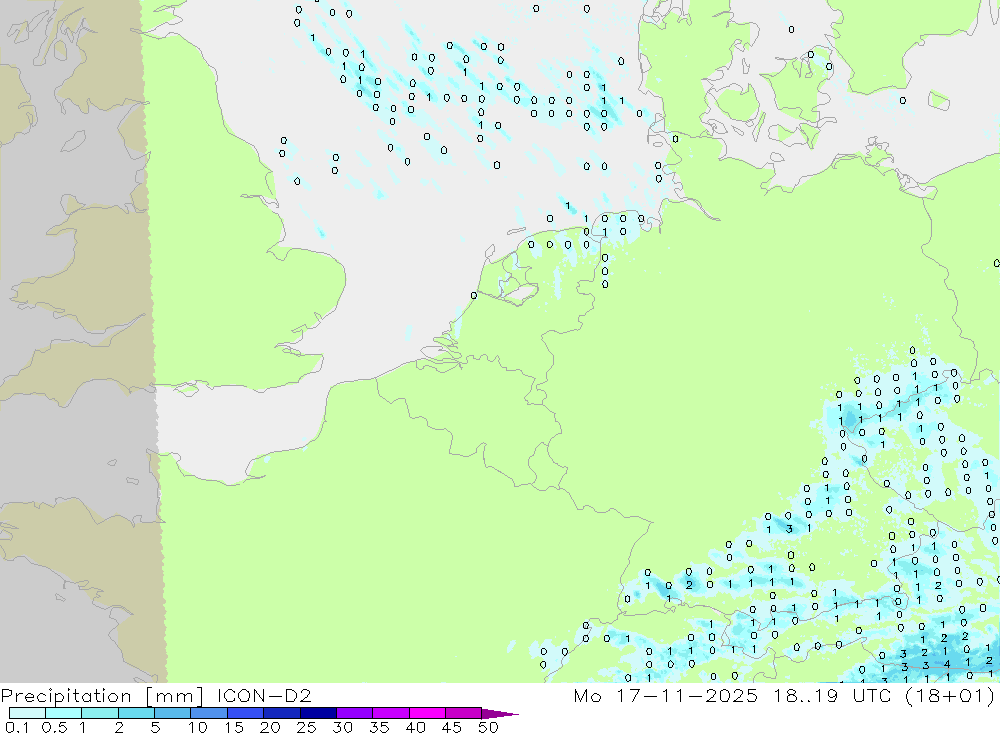The height and width of the screenshot is (733, 1000).
Task: Select the 2–5 mm legend color segment
Action: 136,713
